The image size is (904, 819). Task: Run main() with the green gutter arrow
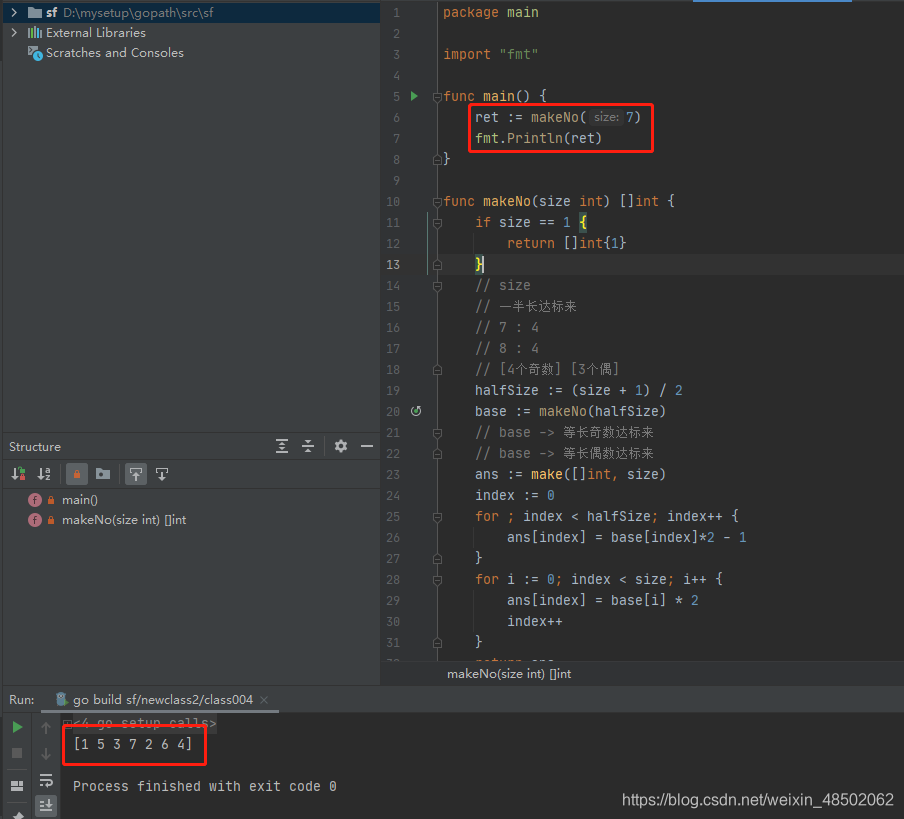pos(414,96)
